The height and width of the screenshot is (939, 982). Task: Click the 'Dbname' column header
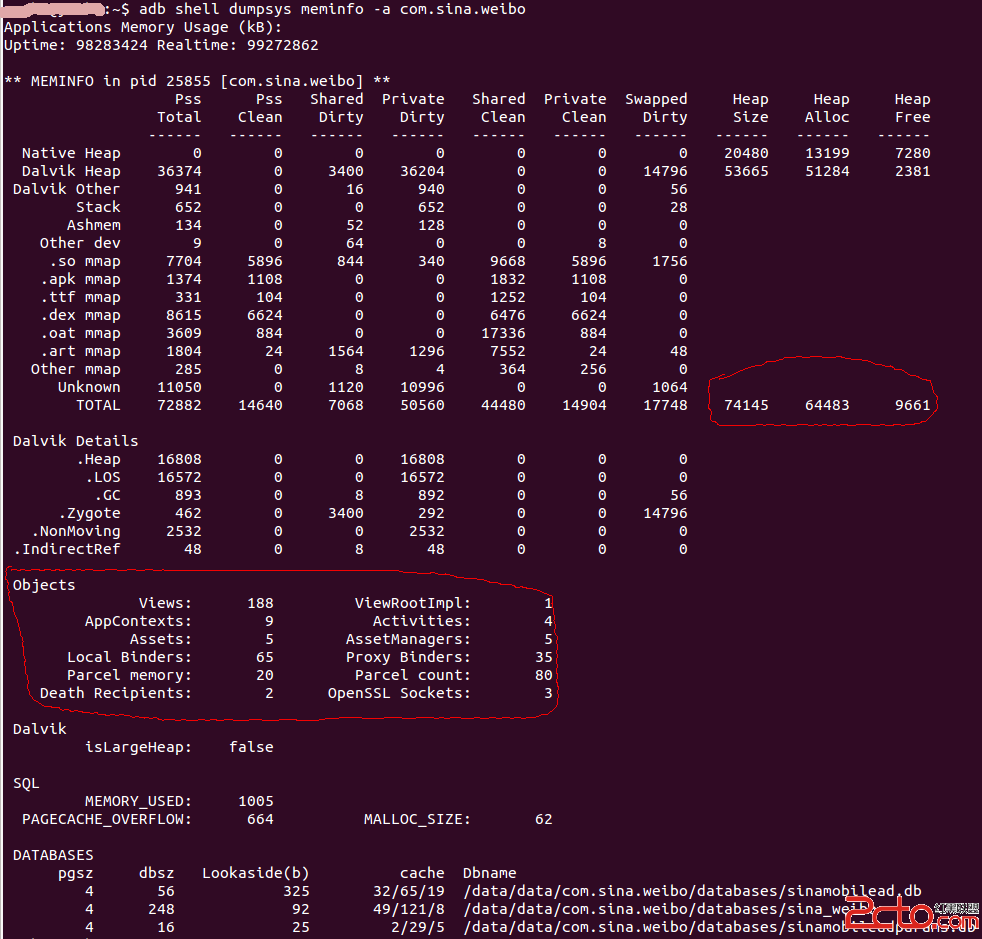click(x=489, y=874)
